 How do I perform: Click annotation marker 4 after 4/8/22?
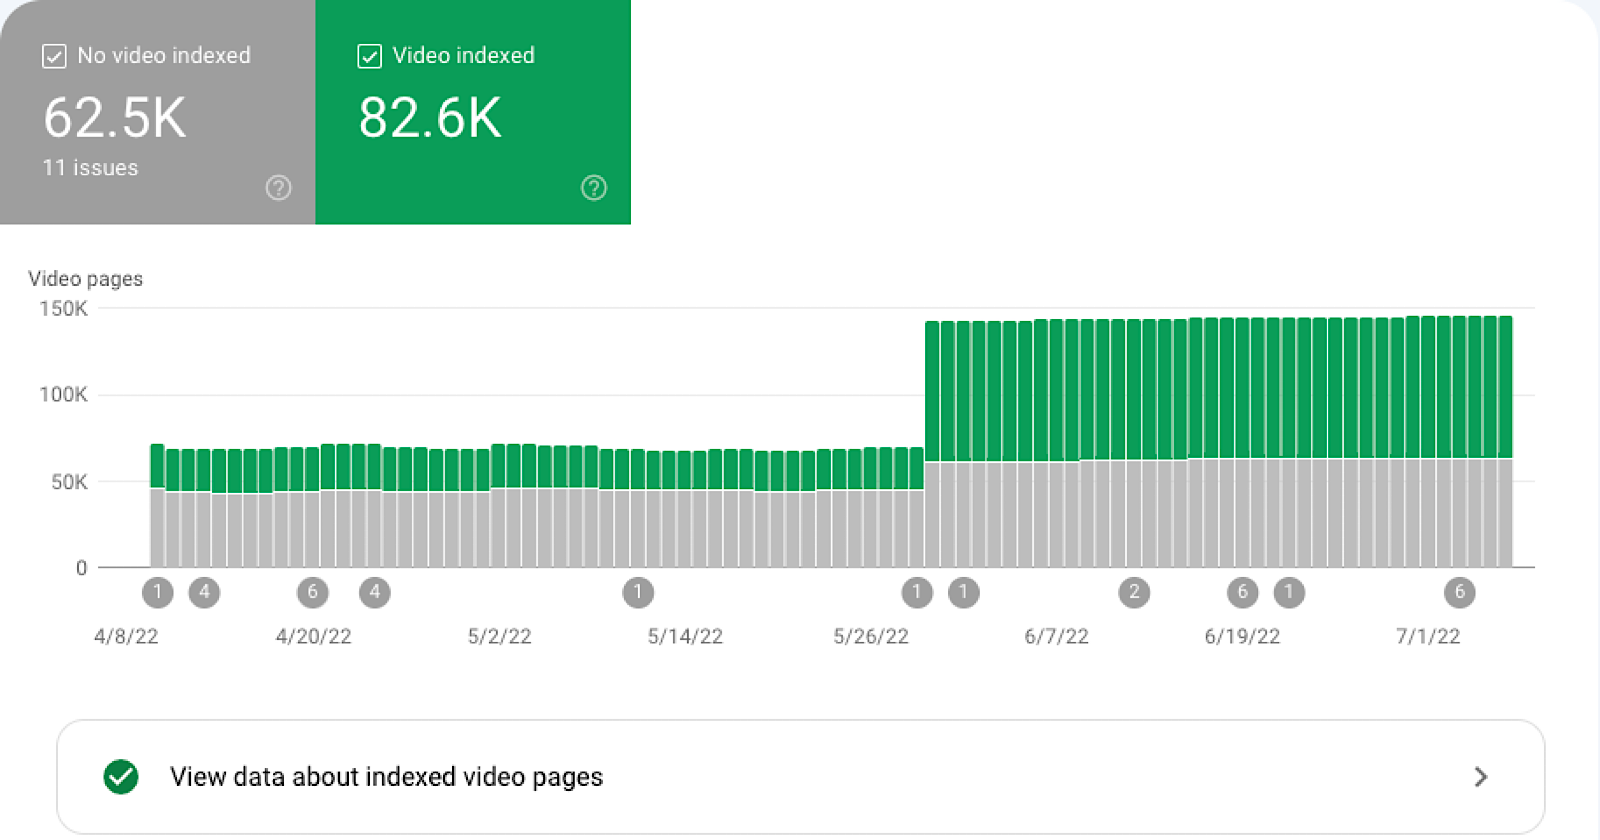[204, 592]
